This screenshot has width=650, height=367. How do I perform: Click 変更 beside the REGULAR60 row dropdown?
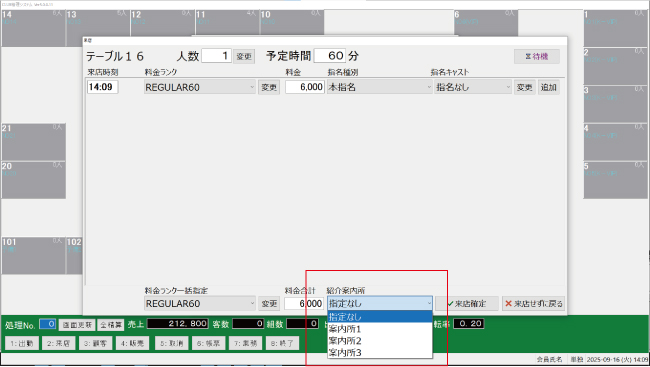click(x=269, y=87)
